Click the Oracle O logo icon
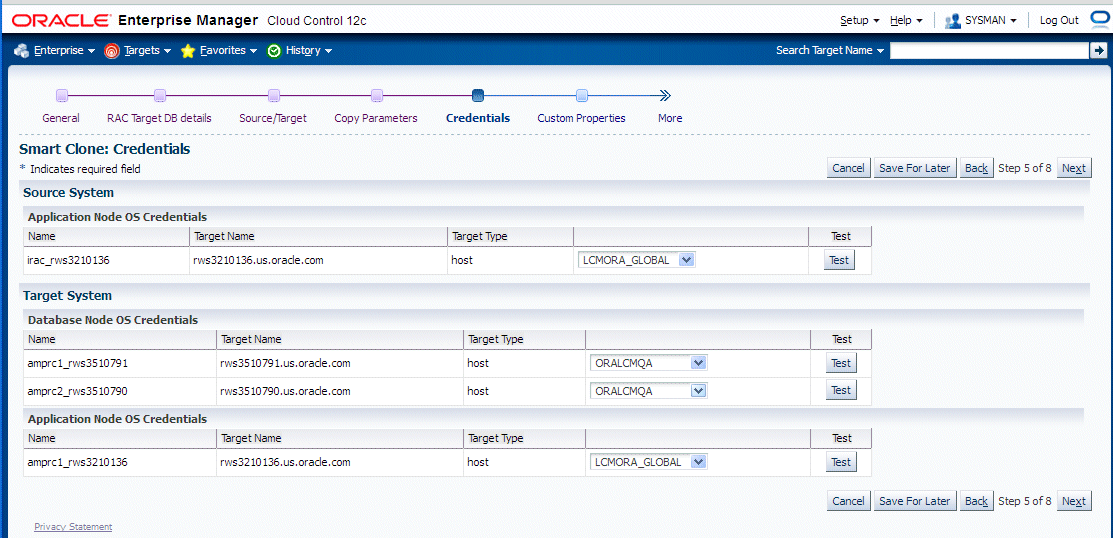Viewport: 1113px width, 538px height. point(1100,20)
